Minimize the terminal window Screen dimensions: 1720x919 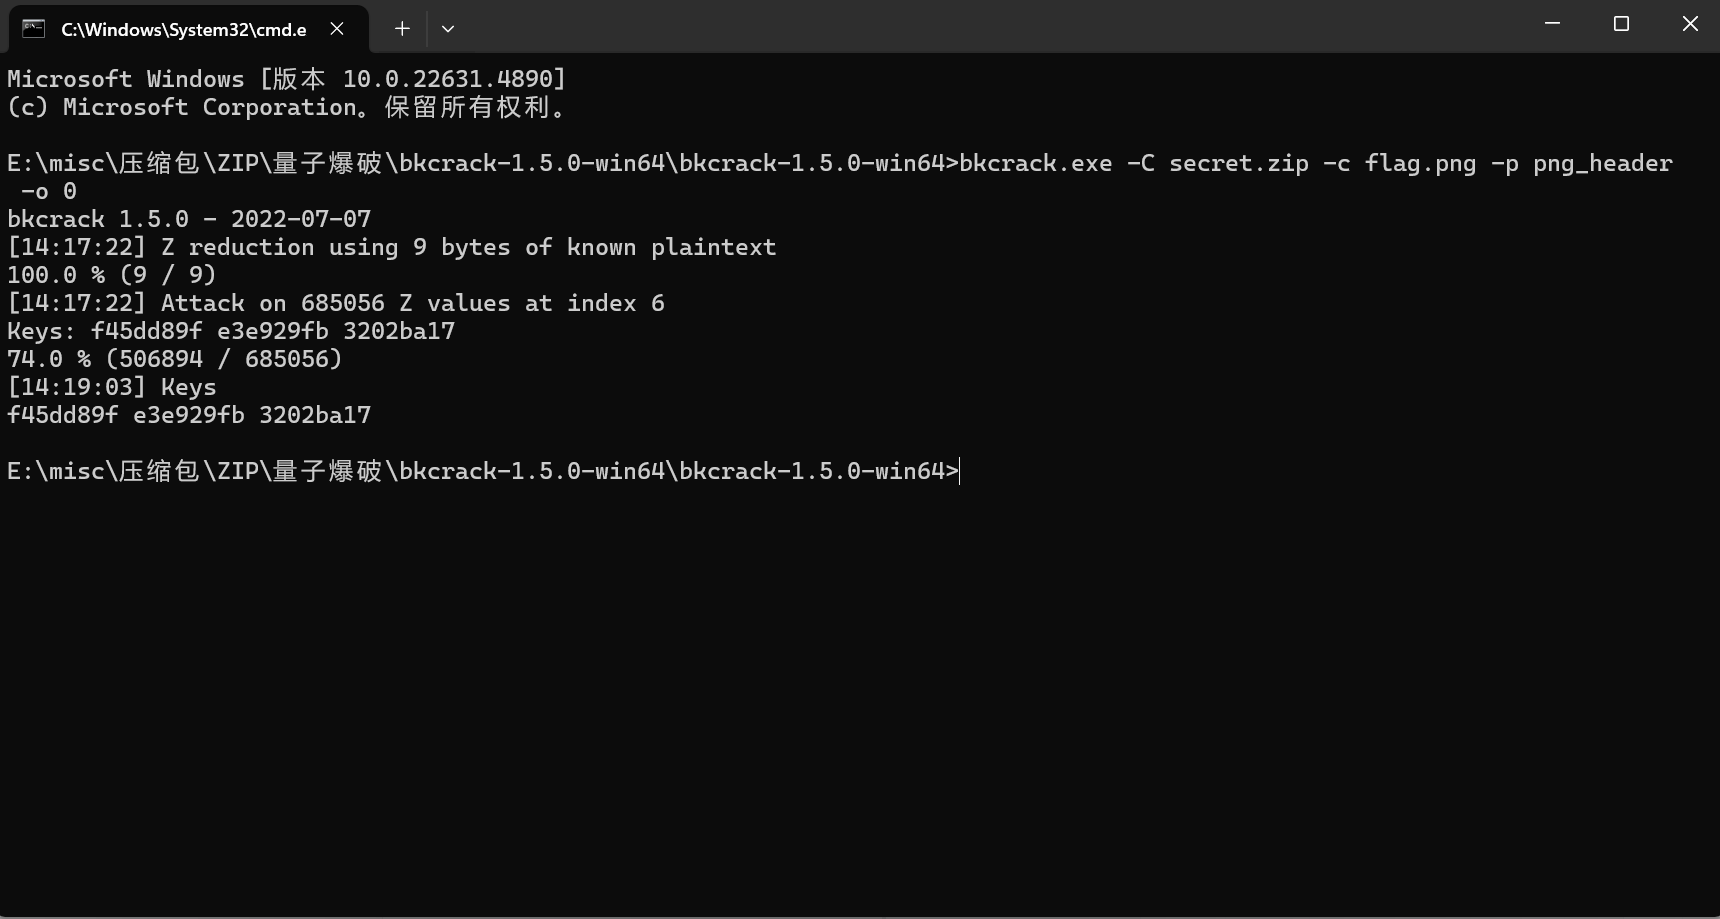[x=1552, y=24]
